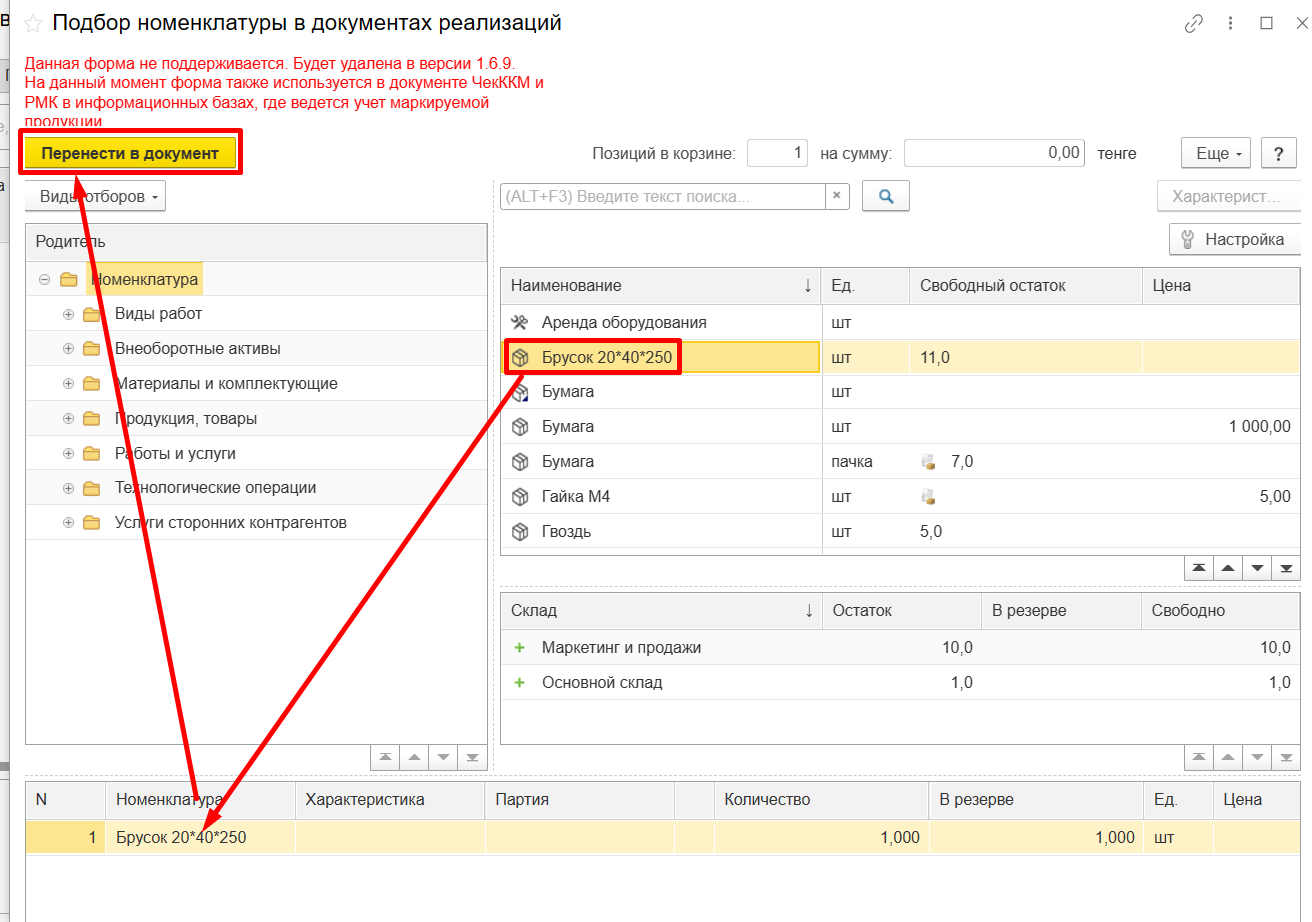Open the Настройка settings button

[1234, 240]
